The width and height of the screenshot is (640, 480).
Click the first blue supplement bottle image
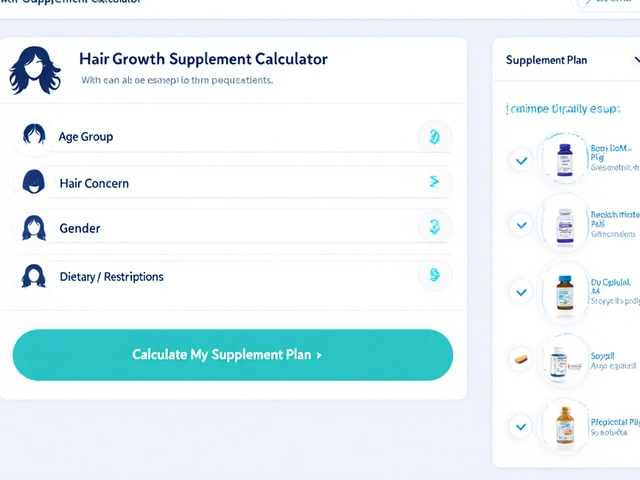[x=563, y=158]
